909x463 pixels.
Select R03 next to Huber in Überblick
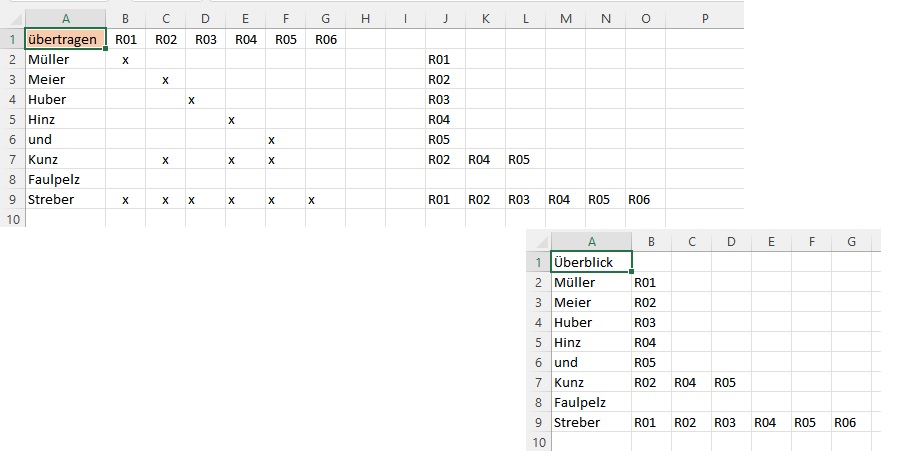(652, 322)
